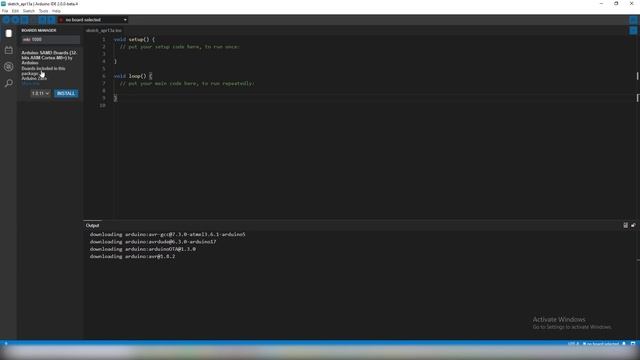Open the Help menu
This screenshot has width=640, height=360.
(x=56, y=11)
